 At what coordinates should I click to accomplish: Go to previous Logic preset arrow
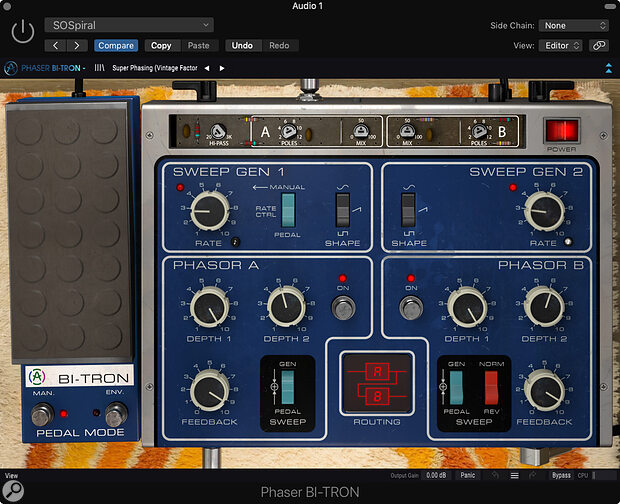[55, 45]
